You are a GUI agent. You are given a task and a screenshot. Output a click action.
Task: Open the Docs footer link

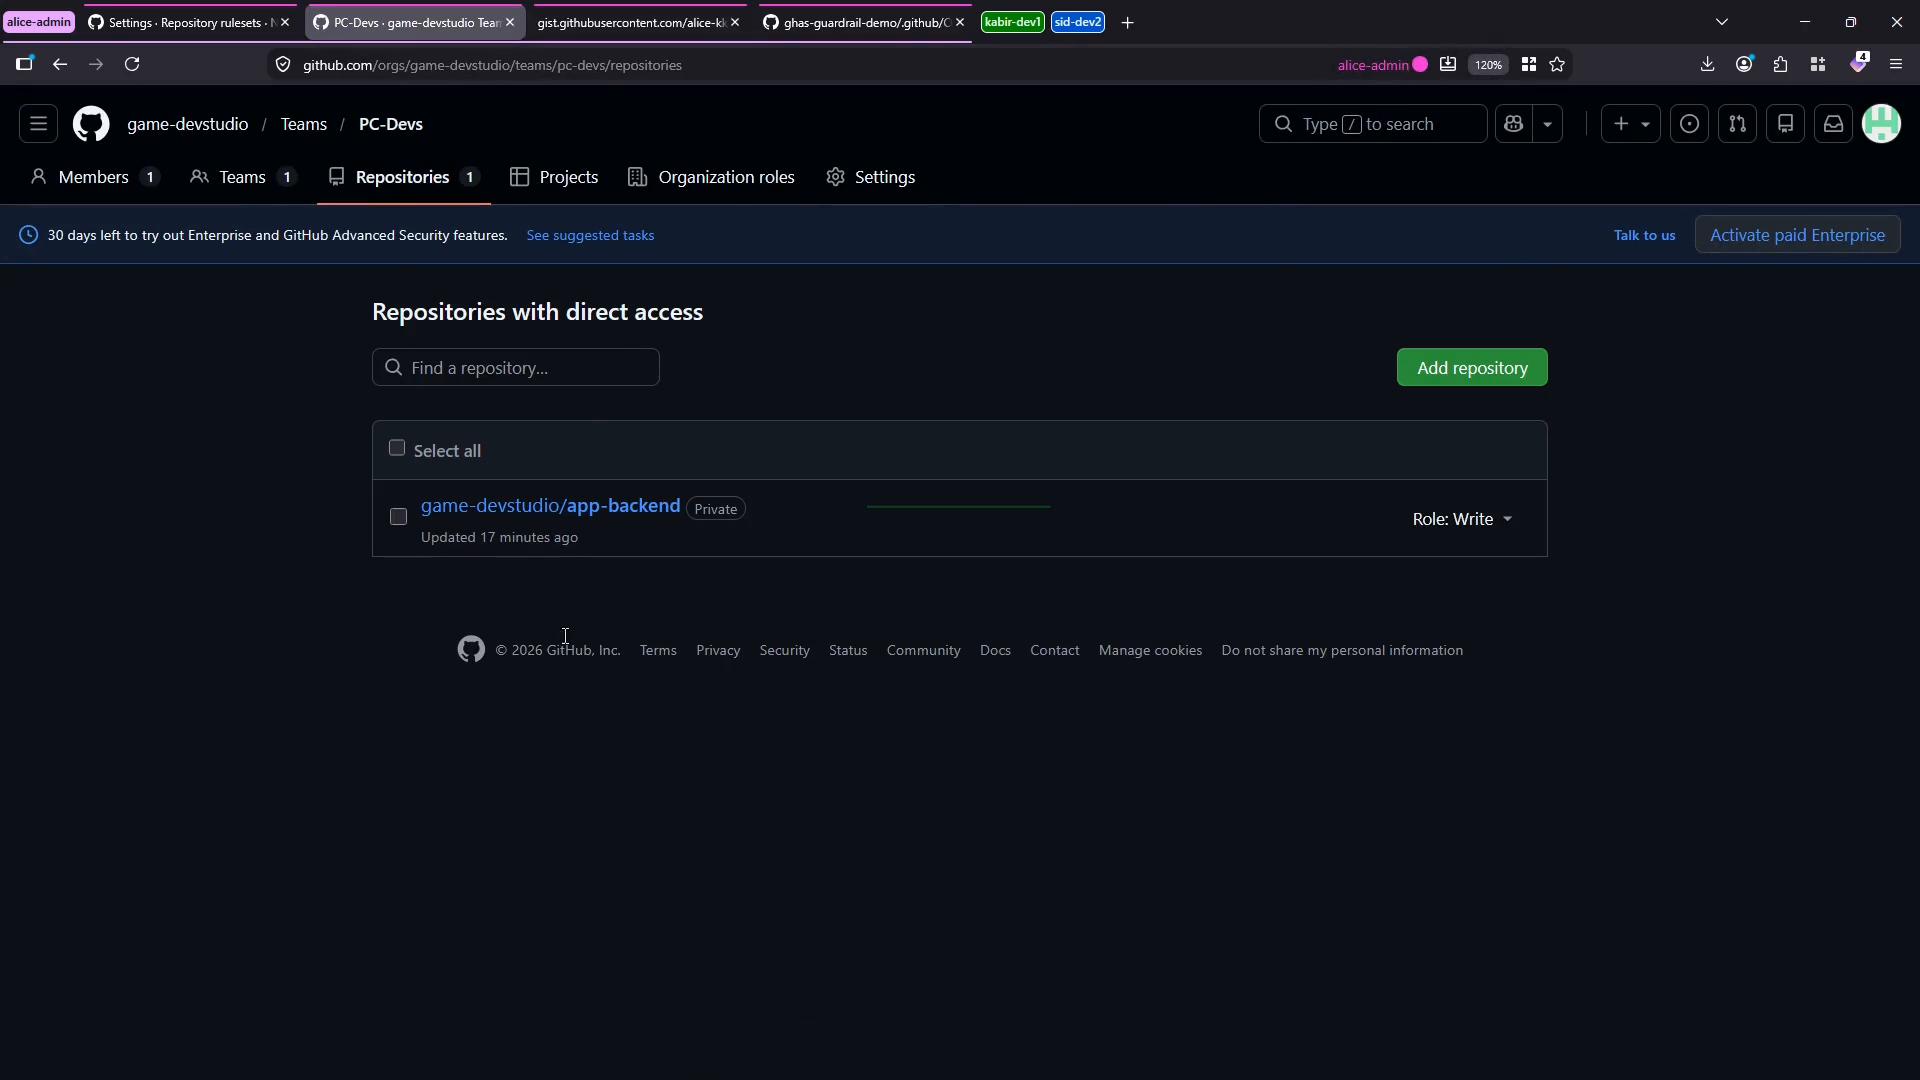995,650
